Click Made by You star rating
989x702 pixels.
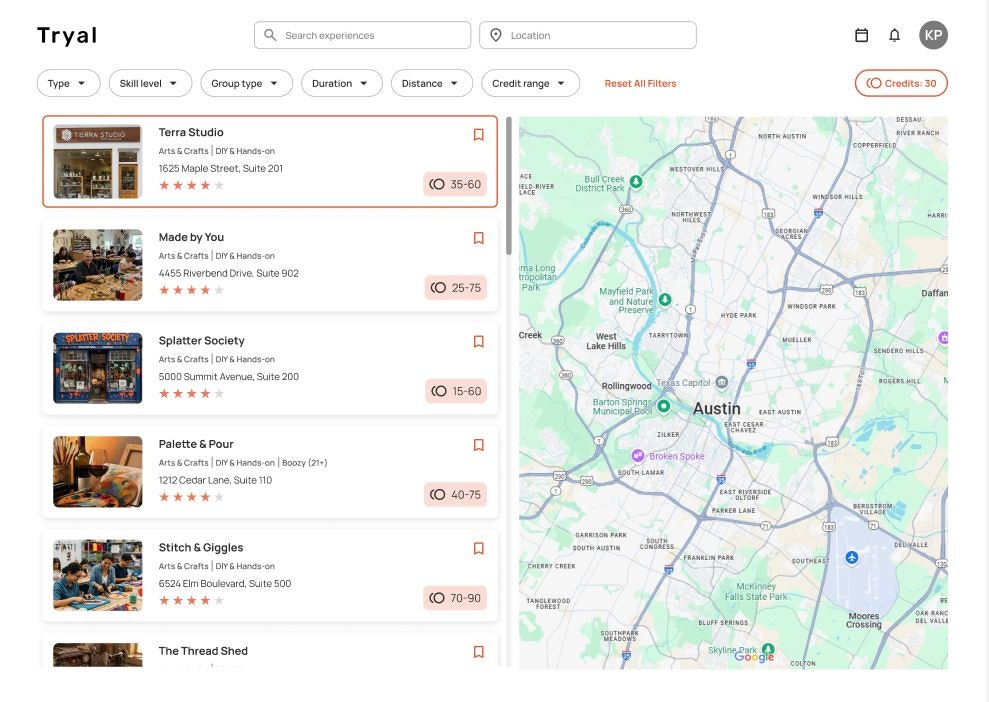tap(191, 290)
